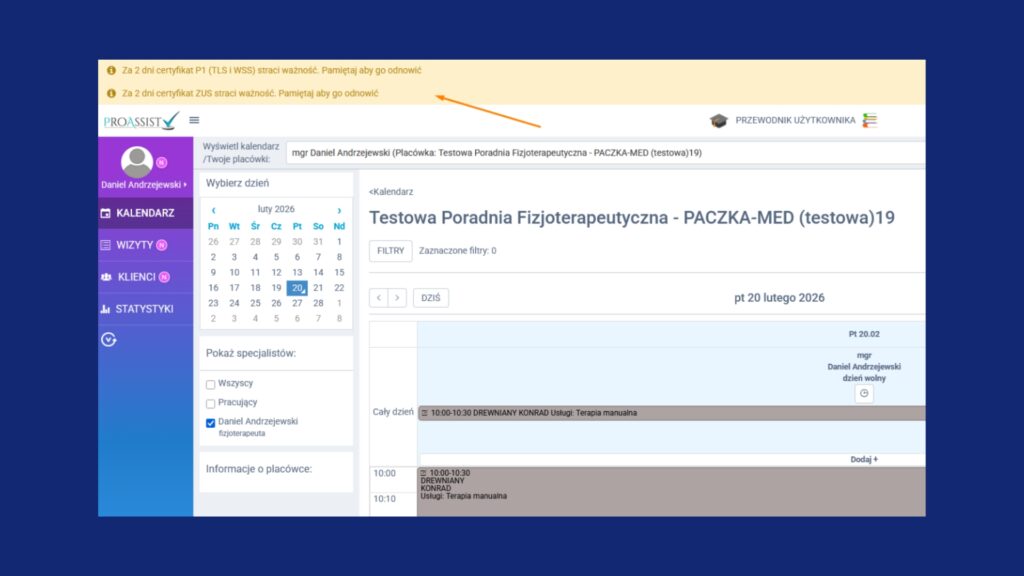Open the FILTRY filter options

click(x=390, y=251)
